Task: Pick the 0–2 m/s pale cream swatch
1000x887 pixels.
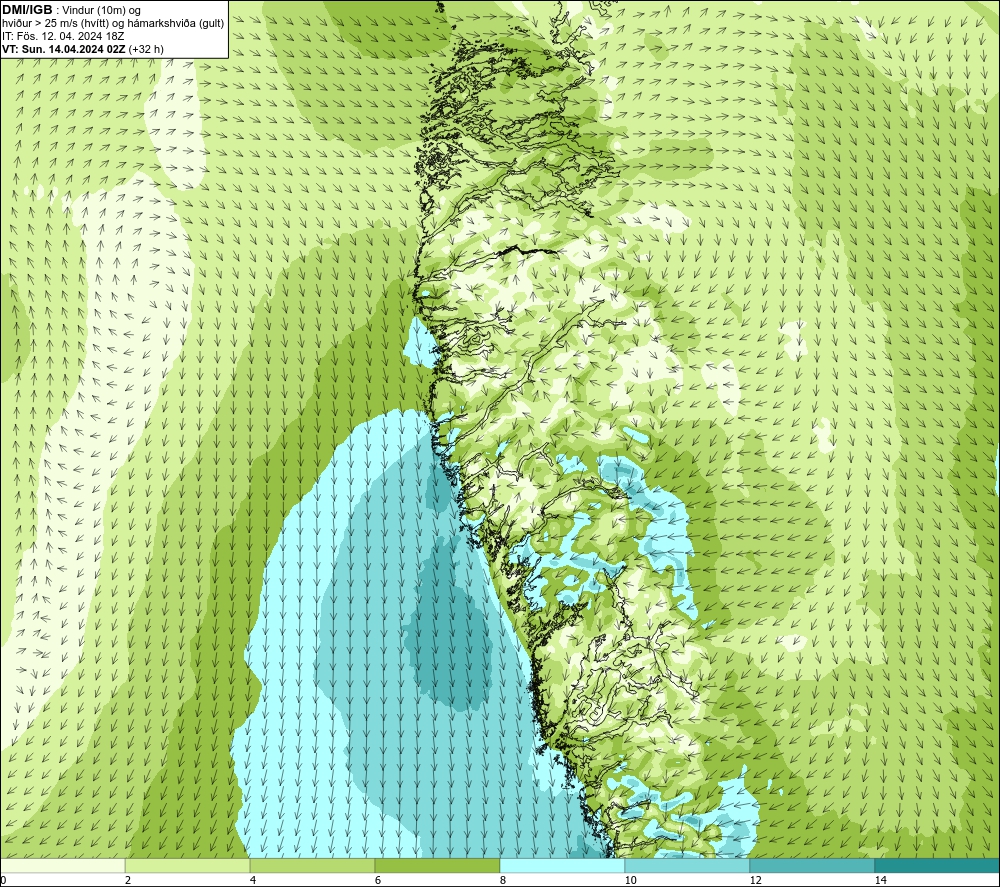Action: (x=62, y=865)
